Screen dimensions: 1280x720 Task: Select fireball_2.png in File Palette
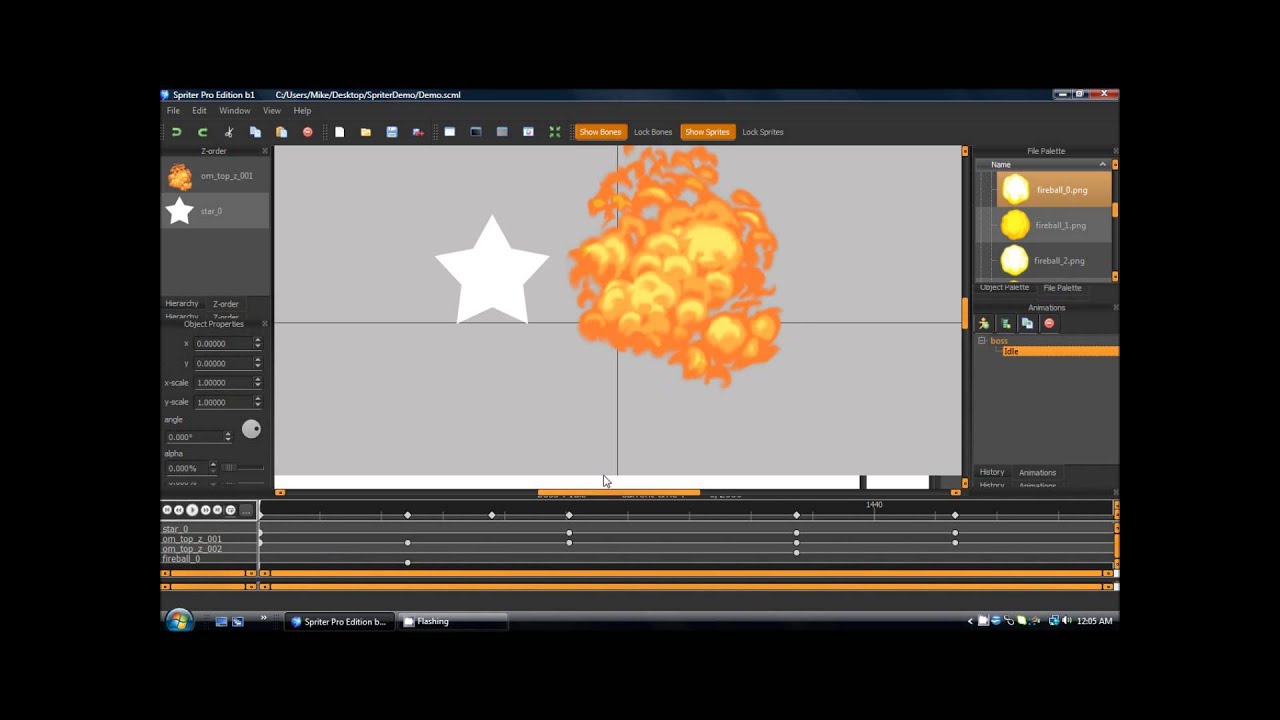1054,260
